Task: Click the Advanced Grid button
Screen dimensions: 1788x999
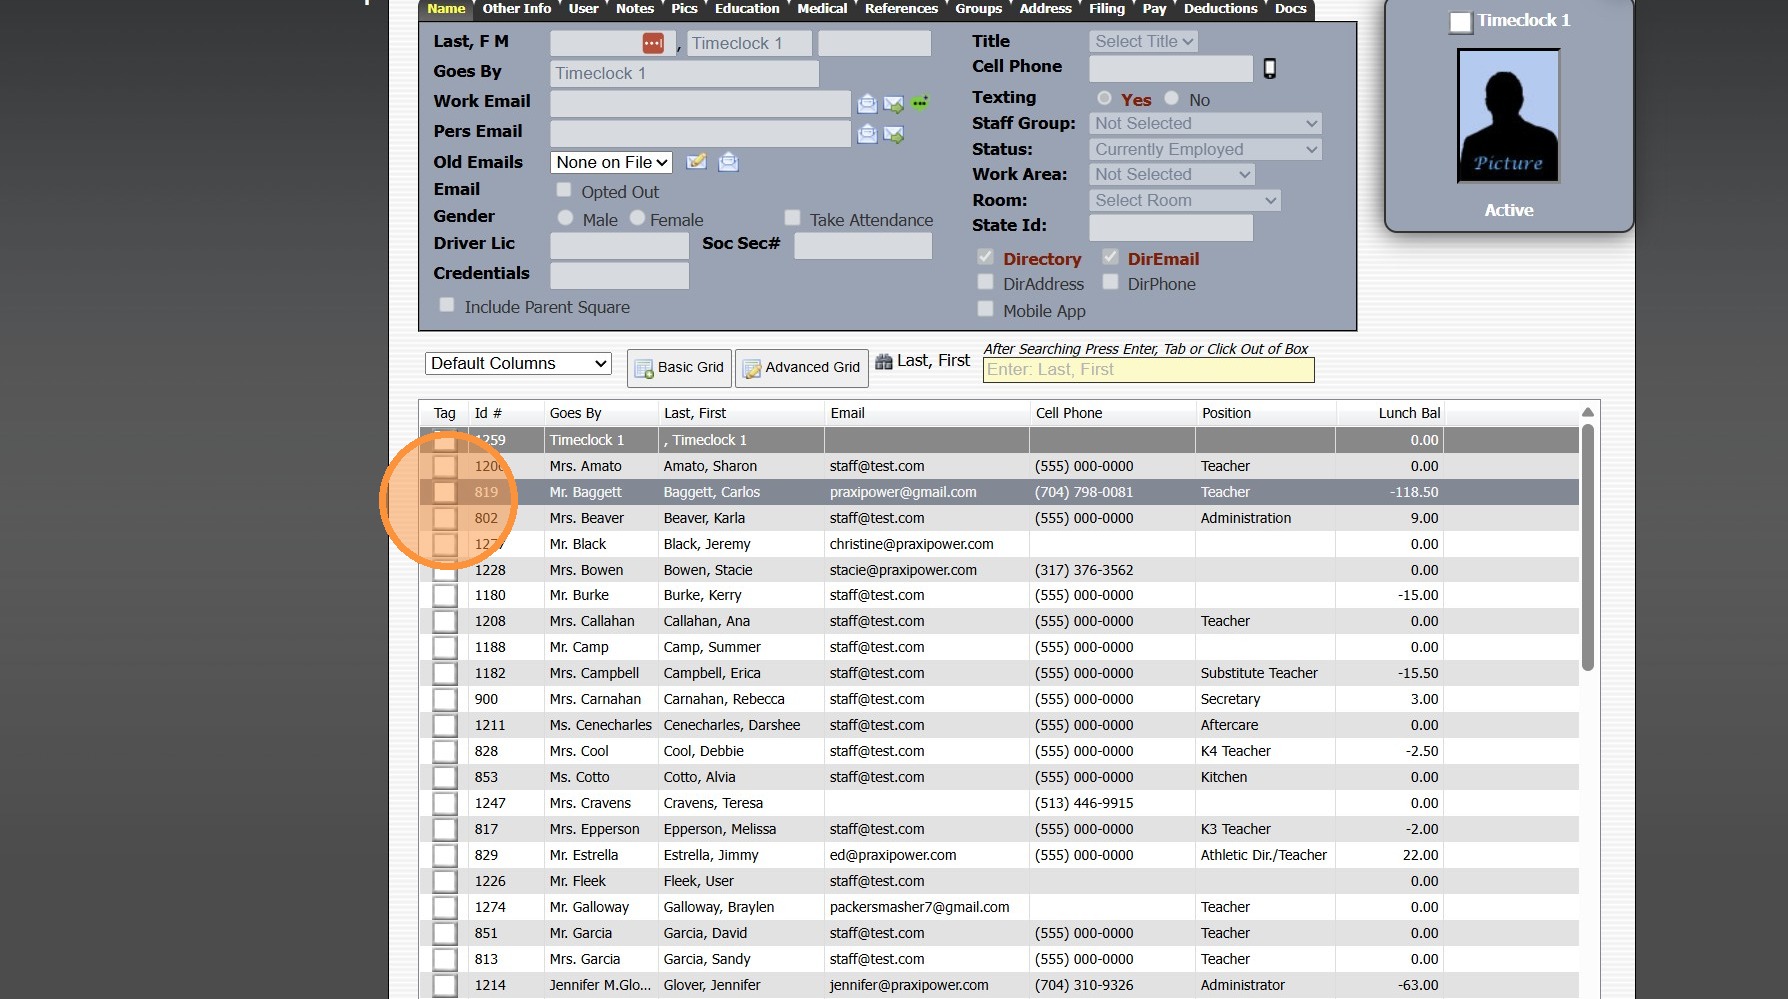Action: (x=801, y=368)
